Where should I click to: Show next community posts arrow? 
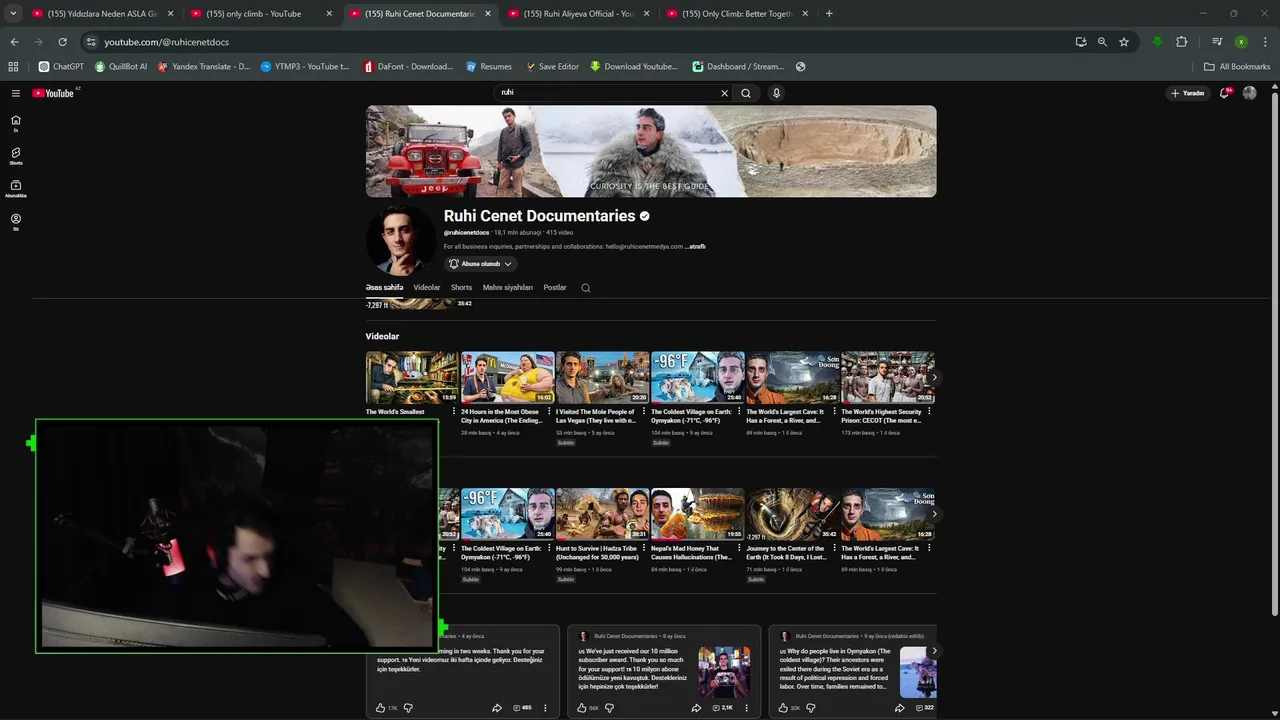coord(934,651)
